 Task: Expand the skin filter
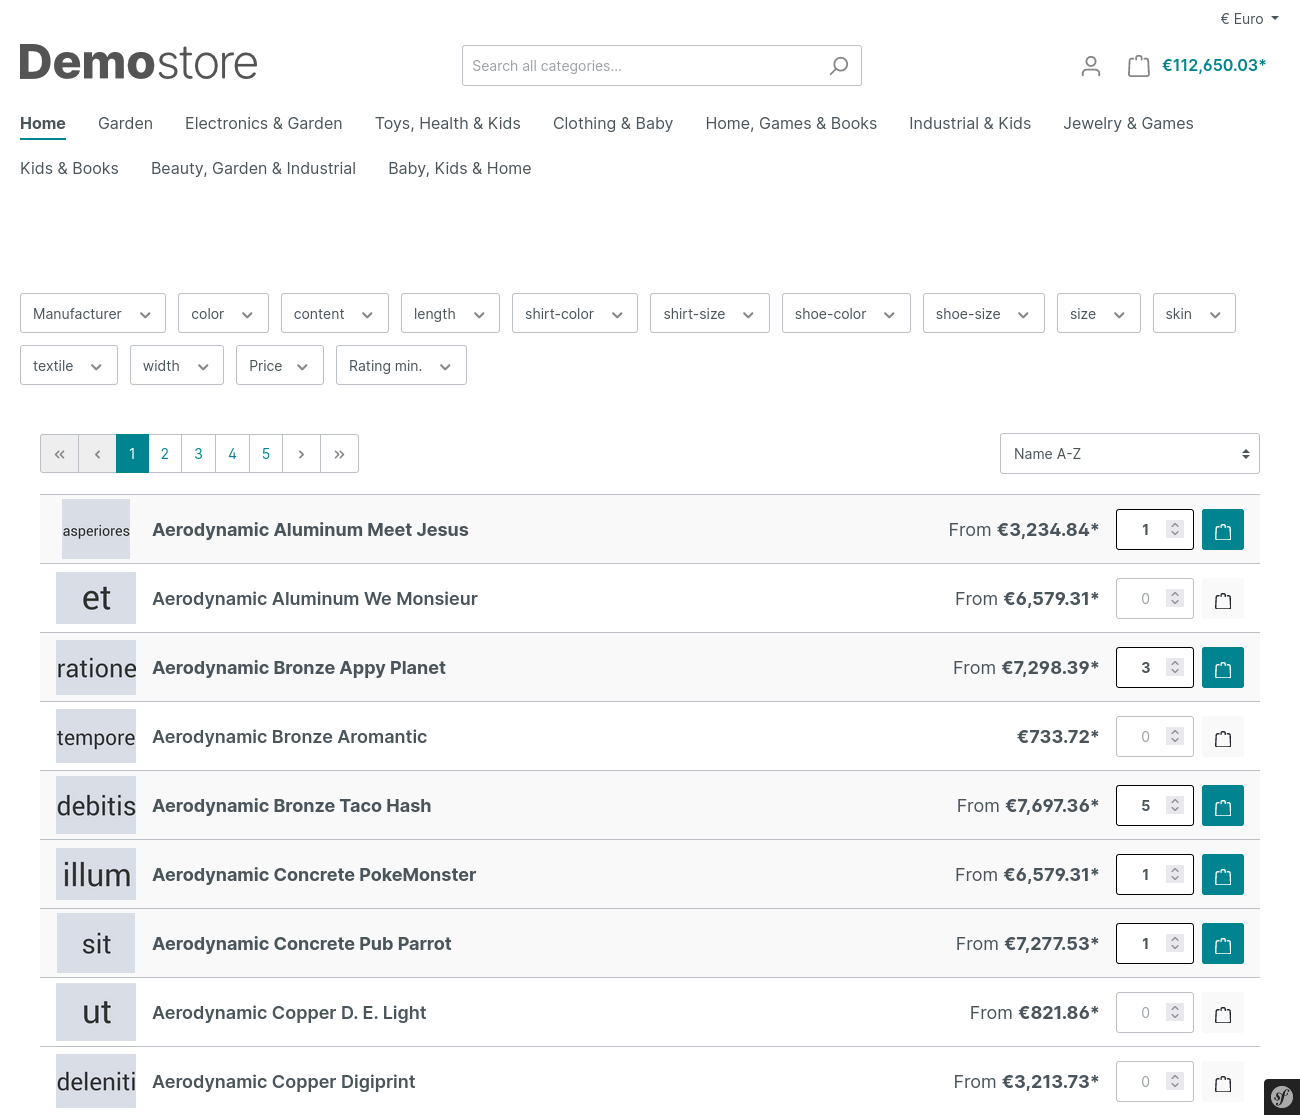pyautogui.click(x=1194, y=313)
